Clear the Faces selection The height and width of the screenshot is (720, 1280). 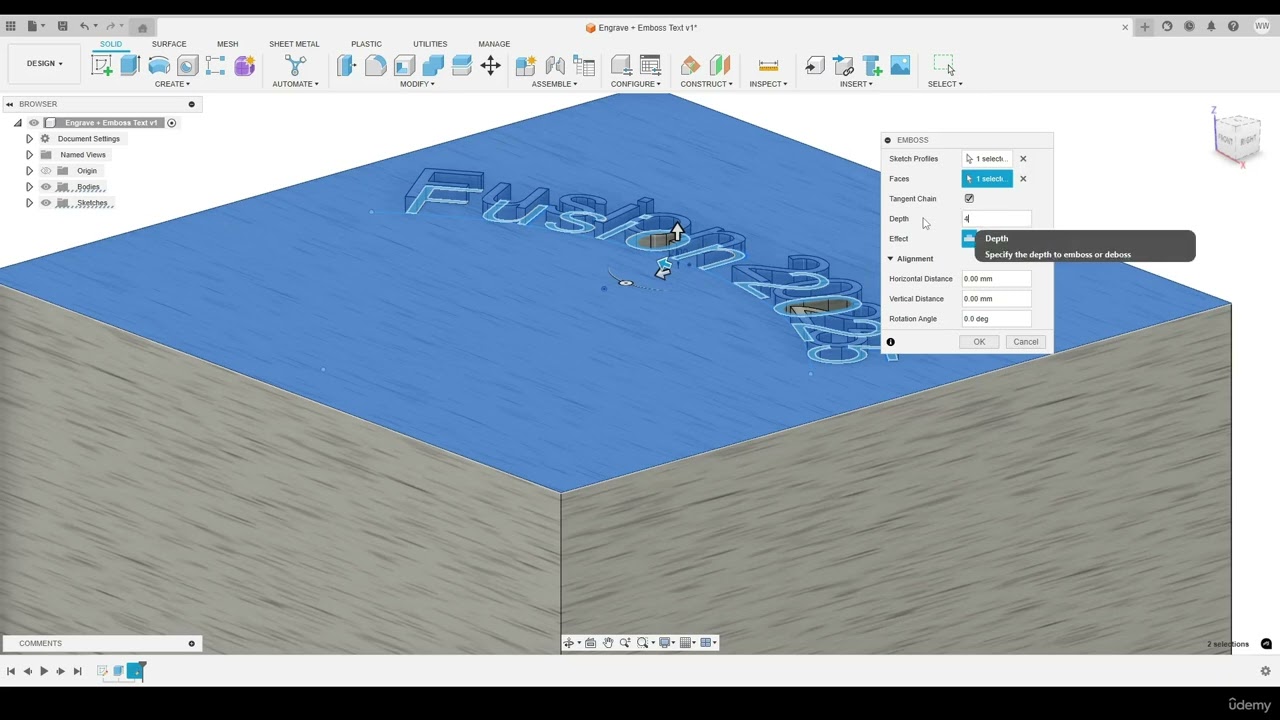pyautogui.click(x=1023, y=179)
